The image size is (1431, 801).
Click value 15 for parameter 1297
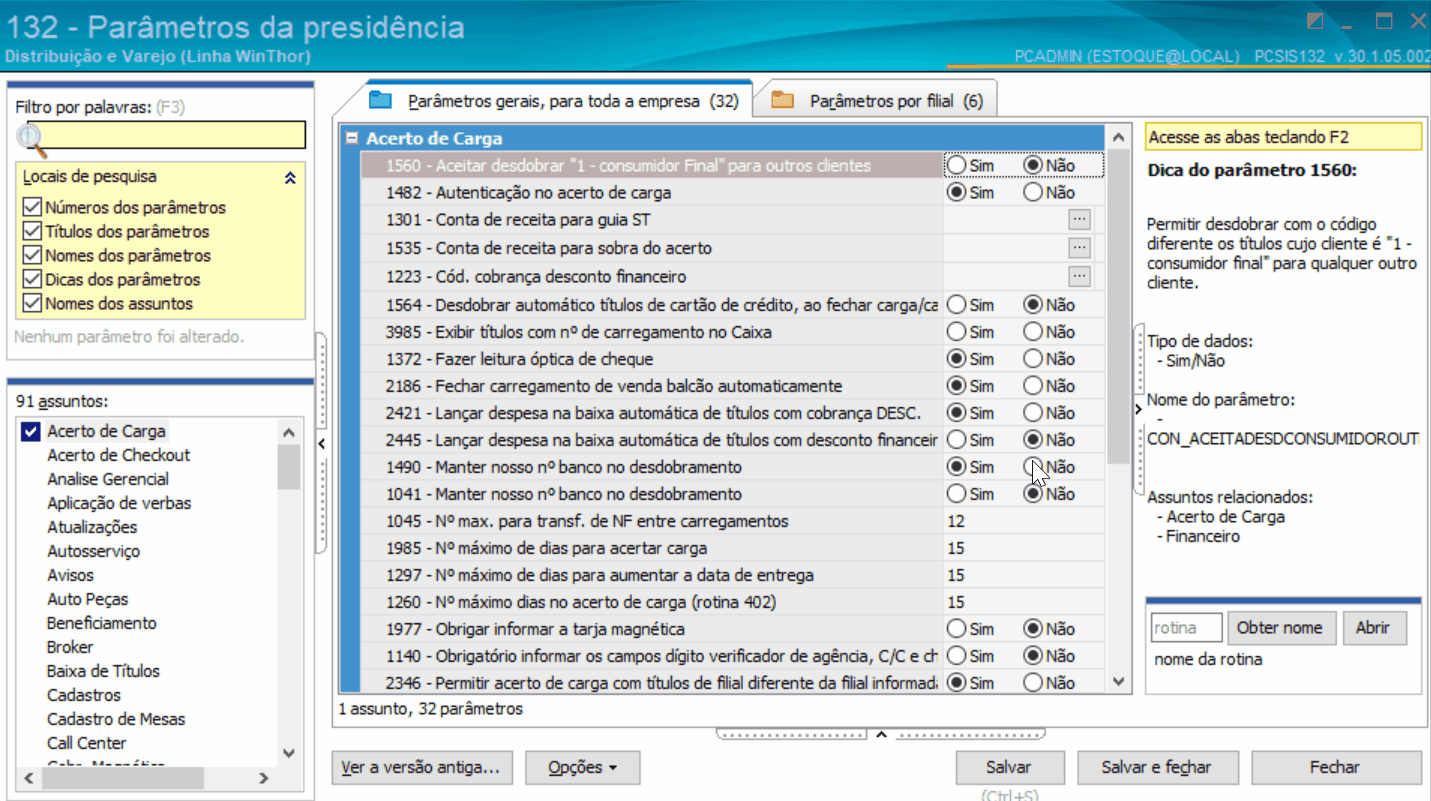[1023, 575]
